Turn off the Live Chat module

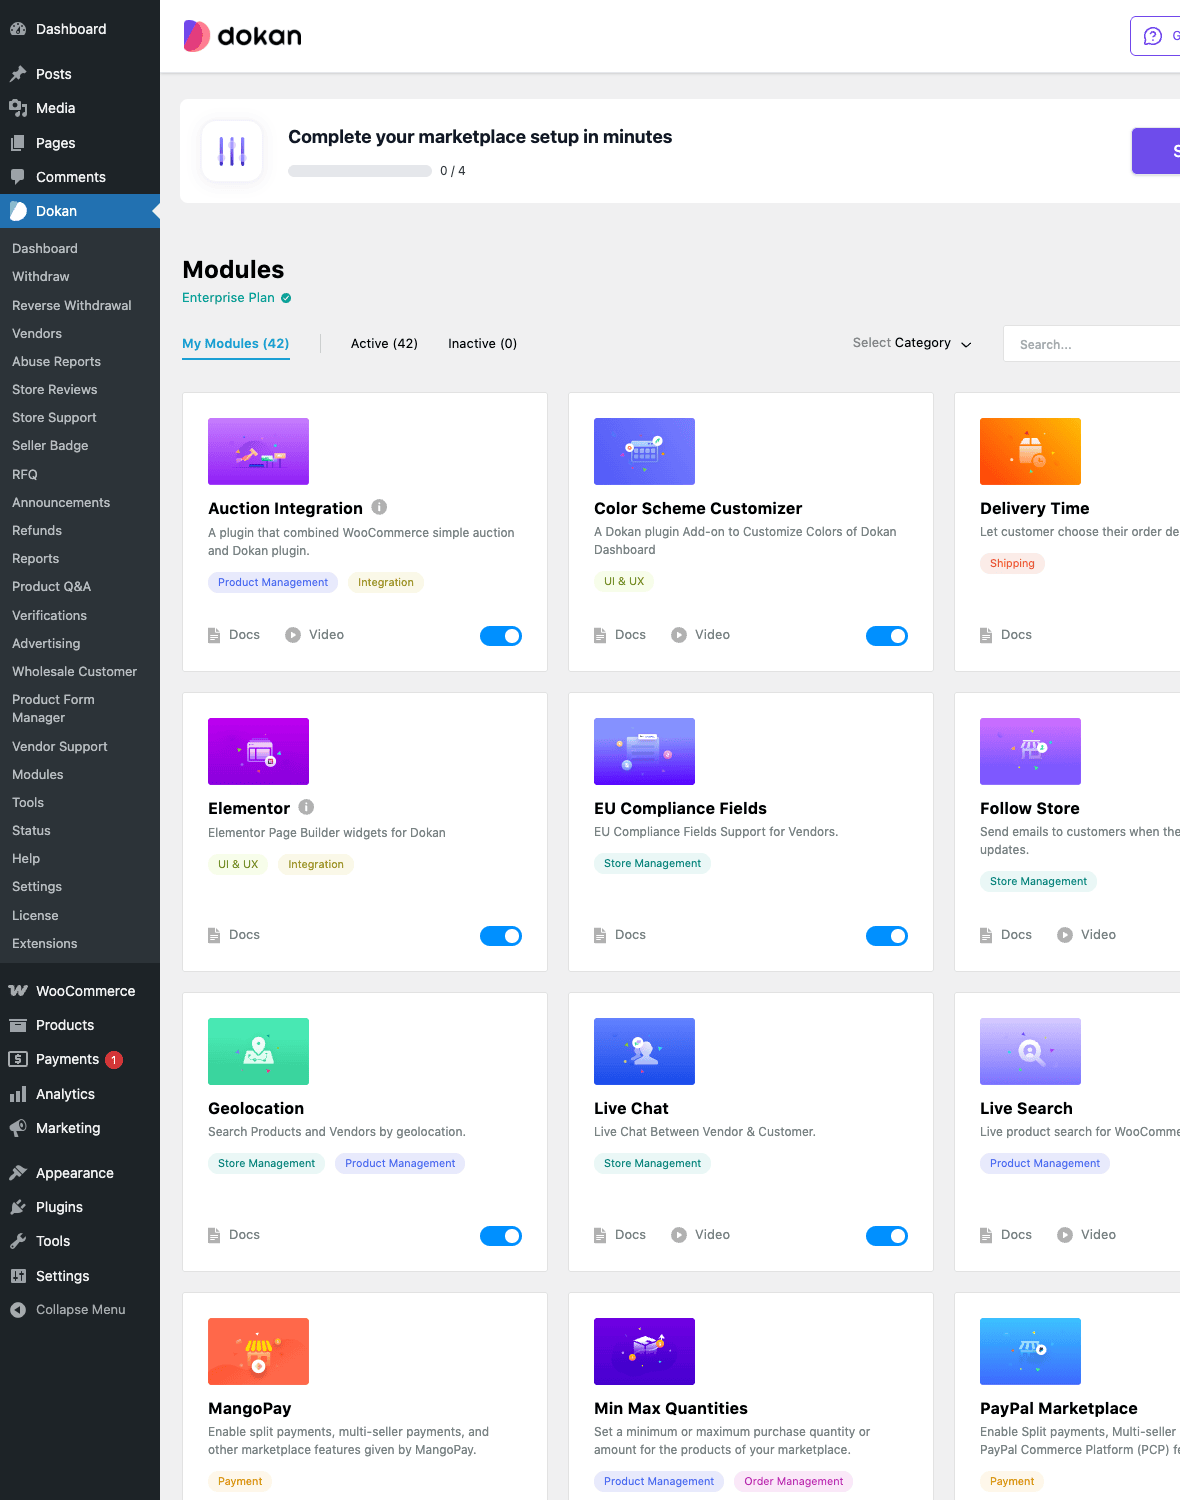887,1236
